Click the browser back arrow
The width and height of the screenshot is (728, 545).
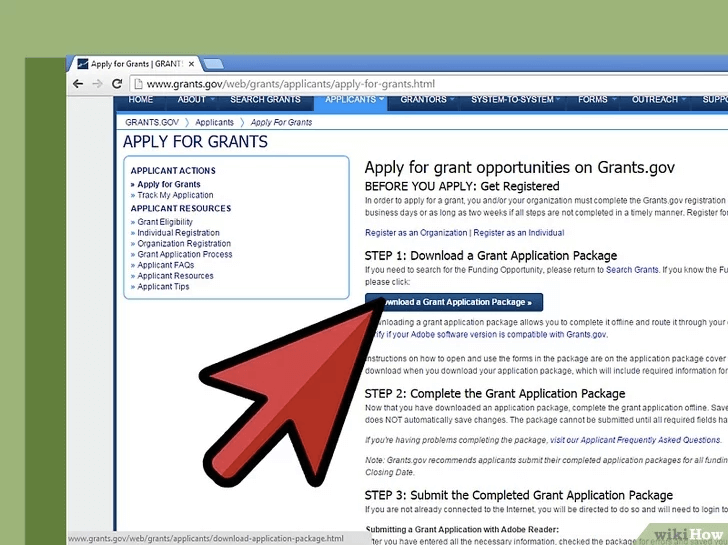tap(78, 85)
